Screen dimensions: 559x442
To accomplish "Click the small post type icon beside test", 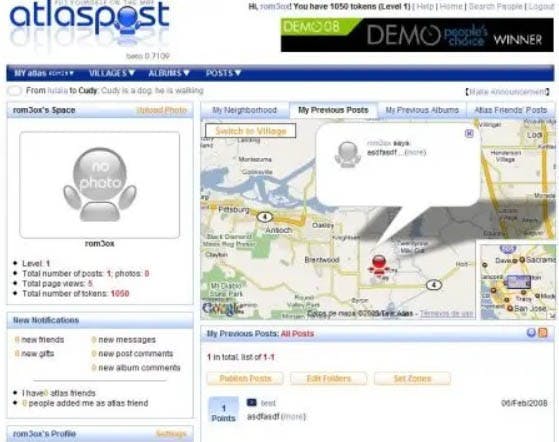I will (251, 403).
